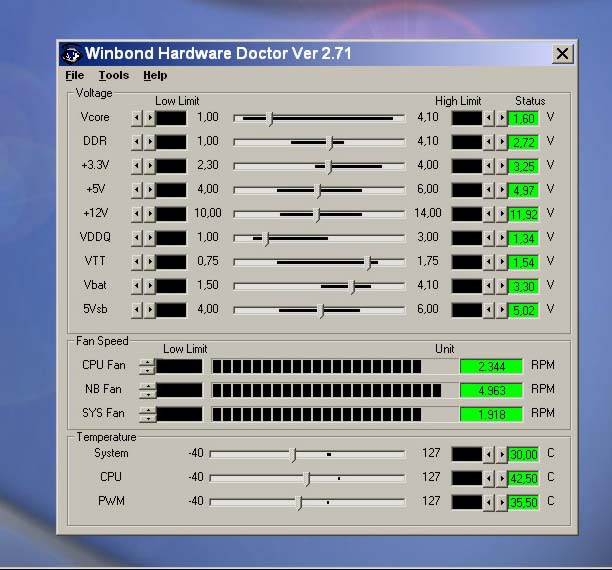Click the 5Vsb 5,02 status value
Viewport: 612px width, 570px height.
[523, 310]
